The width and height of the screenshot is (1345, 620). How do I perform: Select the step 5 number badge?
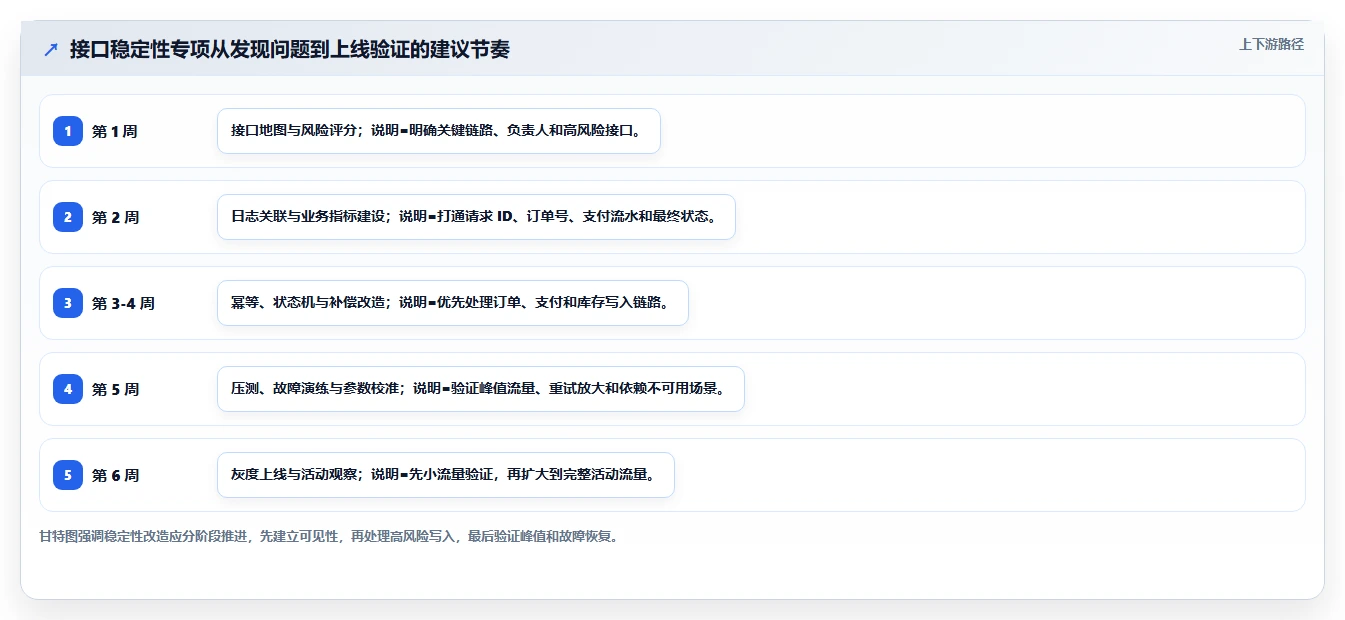(x=68, y=475)
